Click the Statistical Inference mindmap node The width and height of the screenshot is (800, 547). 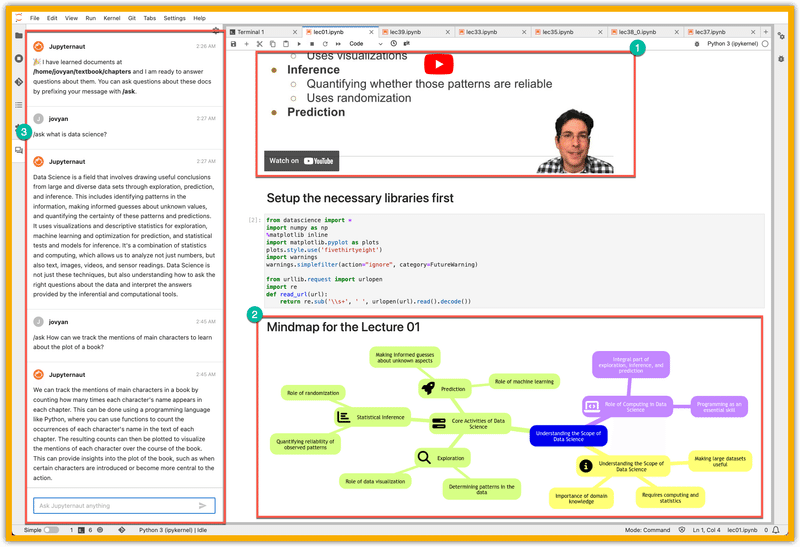[373, 417]
